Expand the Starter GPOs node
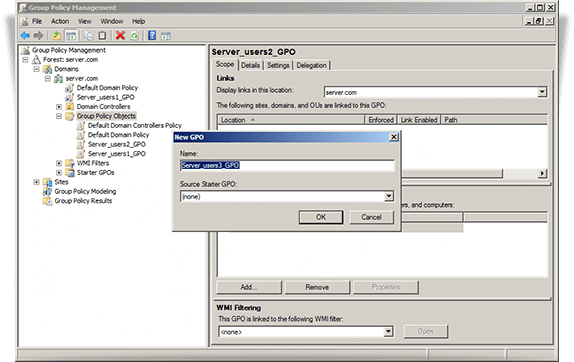The height and width of the screenshot is (362, 574). (59, 172)
